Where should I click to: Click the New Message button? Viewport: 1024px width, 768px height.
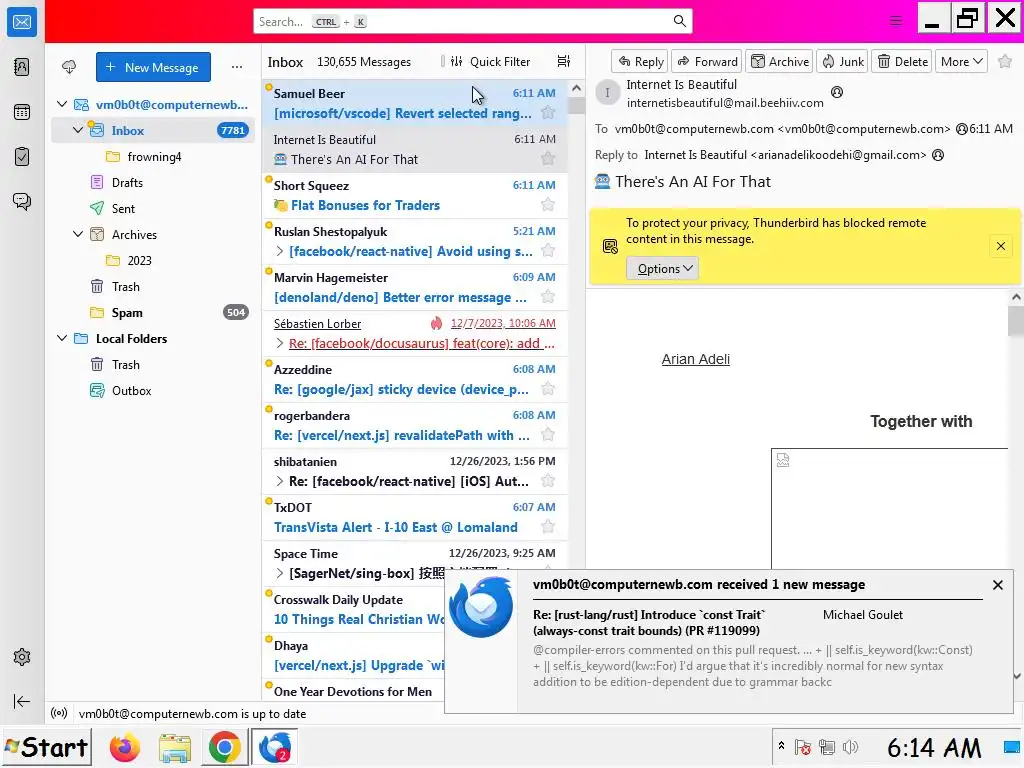tap(153, 67)
